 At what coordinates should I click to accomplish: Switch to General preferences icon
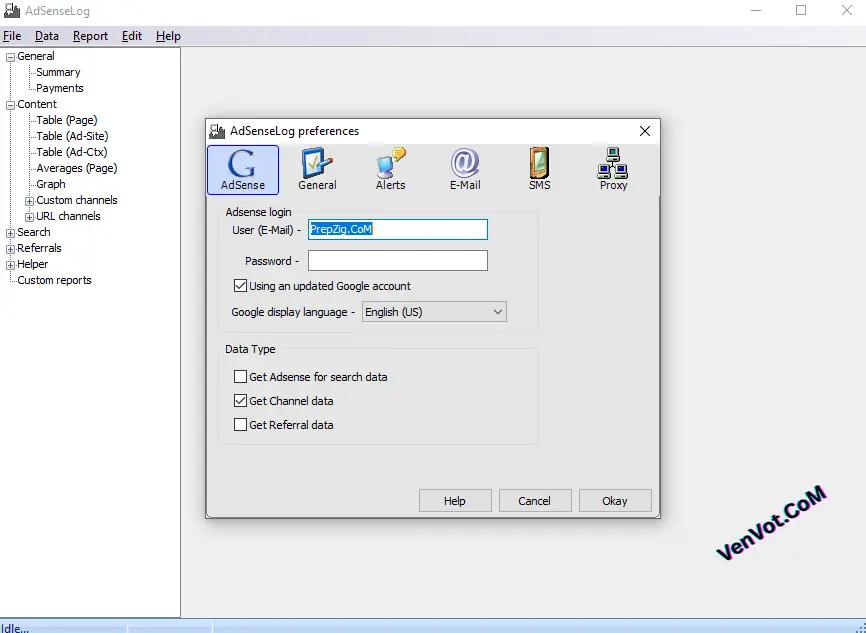point(317,170)
